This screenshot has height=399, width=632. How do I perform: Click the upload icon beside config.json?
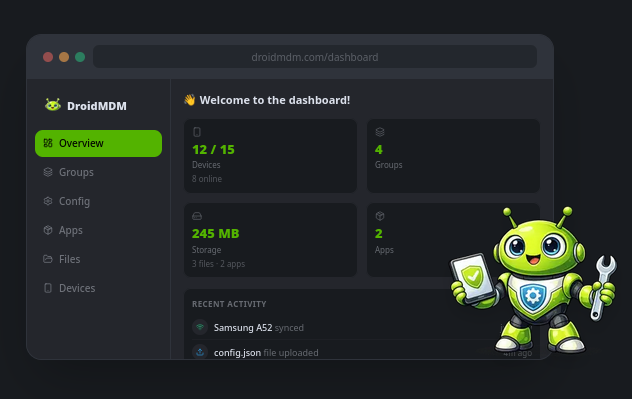(200, 352)
